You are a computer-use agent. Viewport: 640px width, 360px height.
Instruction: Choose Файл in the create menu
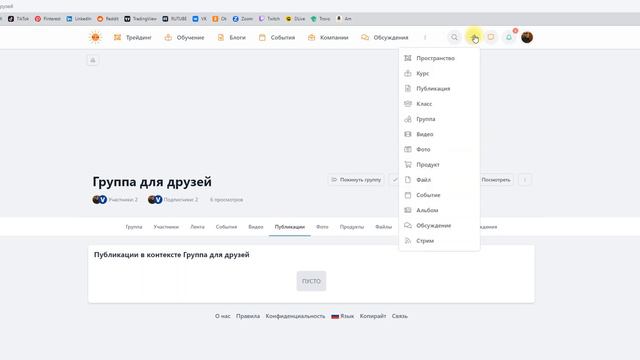439,180
